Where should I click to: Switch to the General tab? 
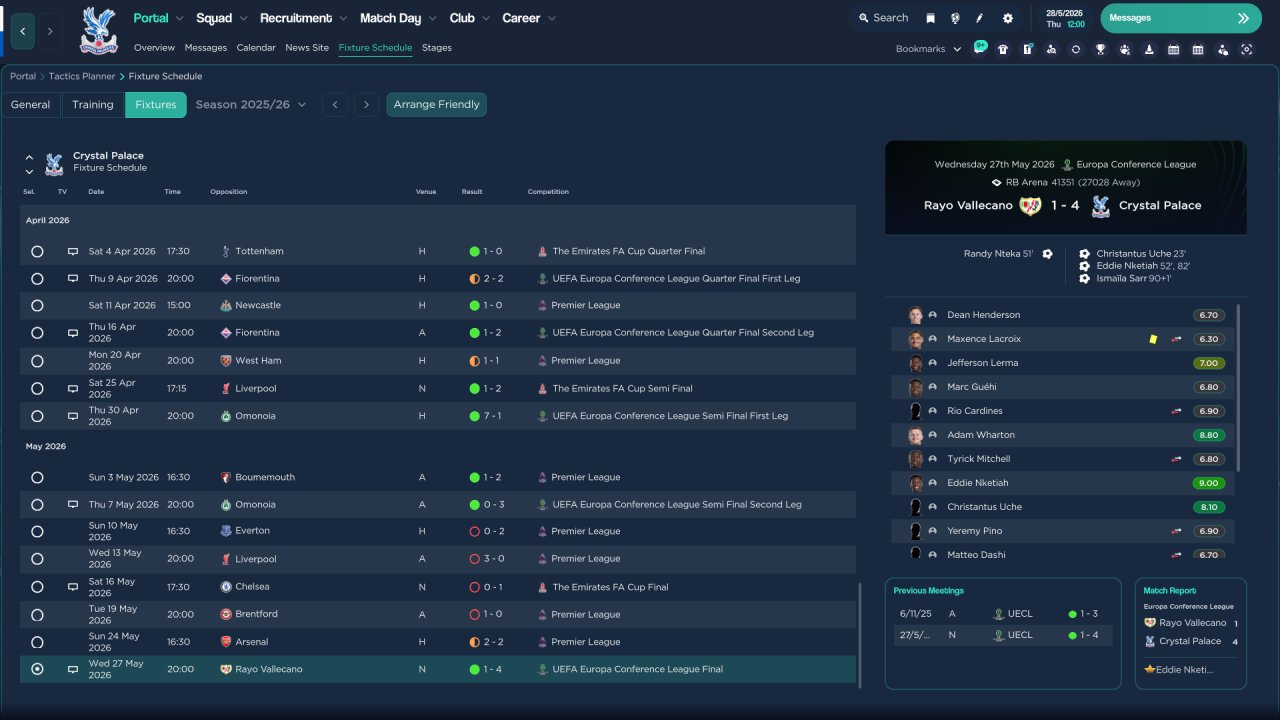31,105
